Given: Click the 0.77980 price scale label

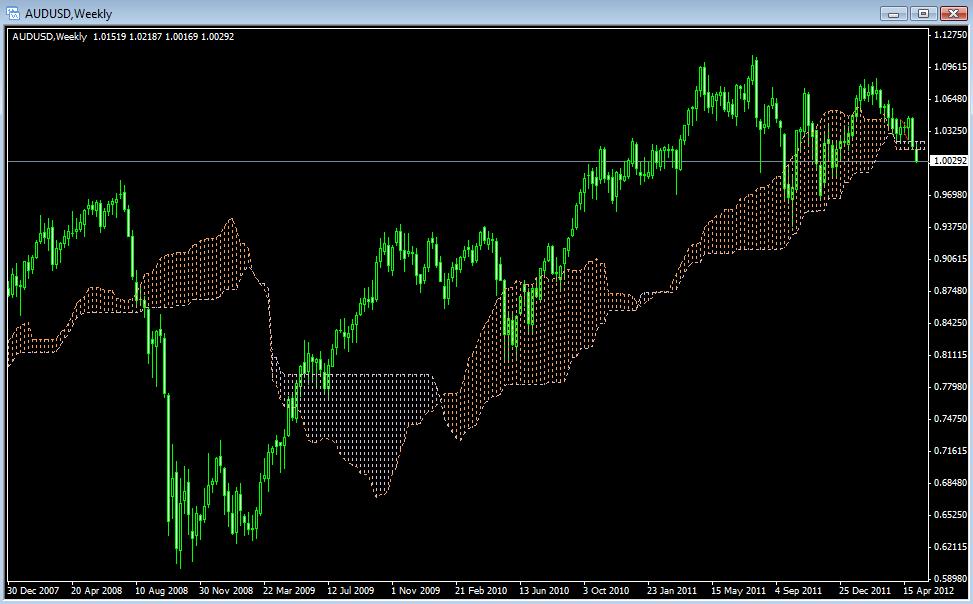Looking at the screenshot, I should (x=950, y=387).
